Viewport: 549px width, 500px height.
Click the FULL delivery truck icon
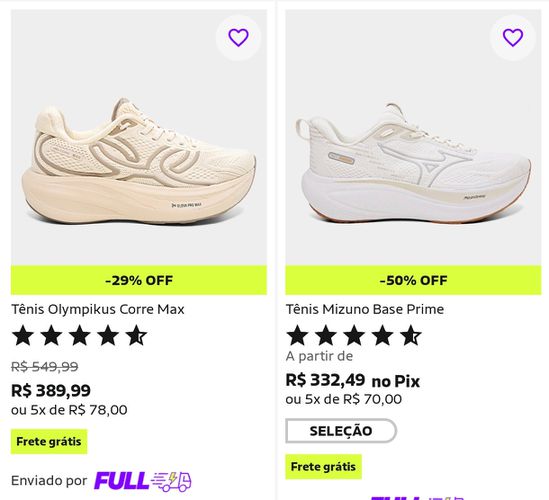click(172, 481)
